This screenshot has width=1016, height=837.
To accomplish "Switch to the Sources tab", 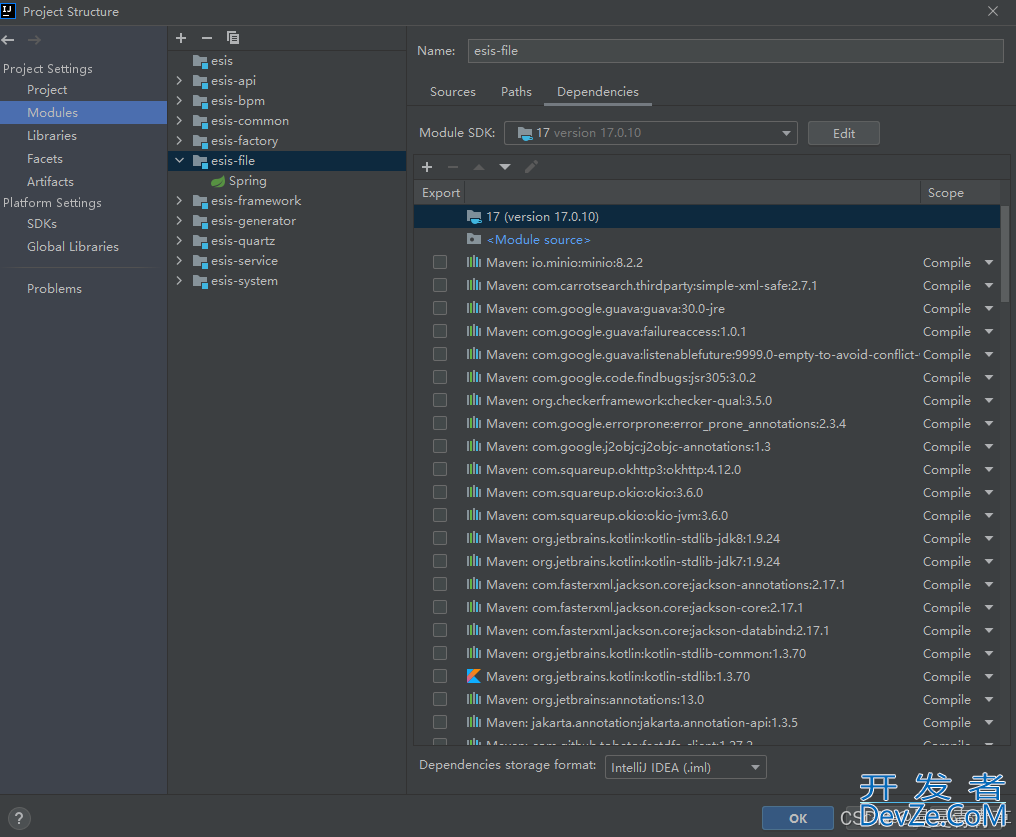I will [453, 92].
